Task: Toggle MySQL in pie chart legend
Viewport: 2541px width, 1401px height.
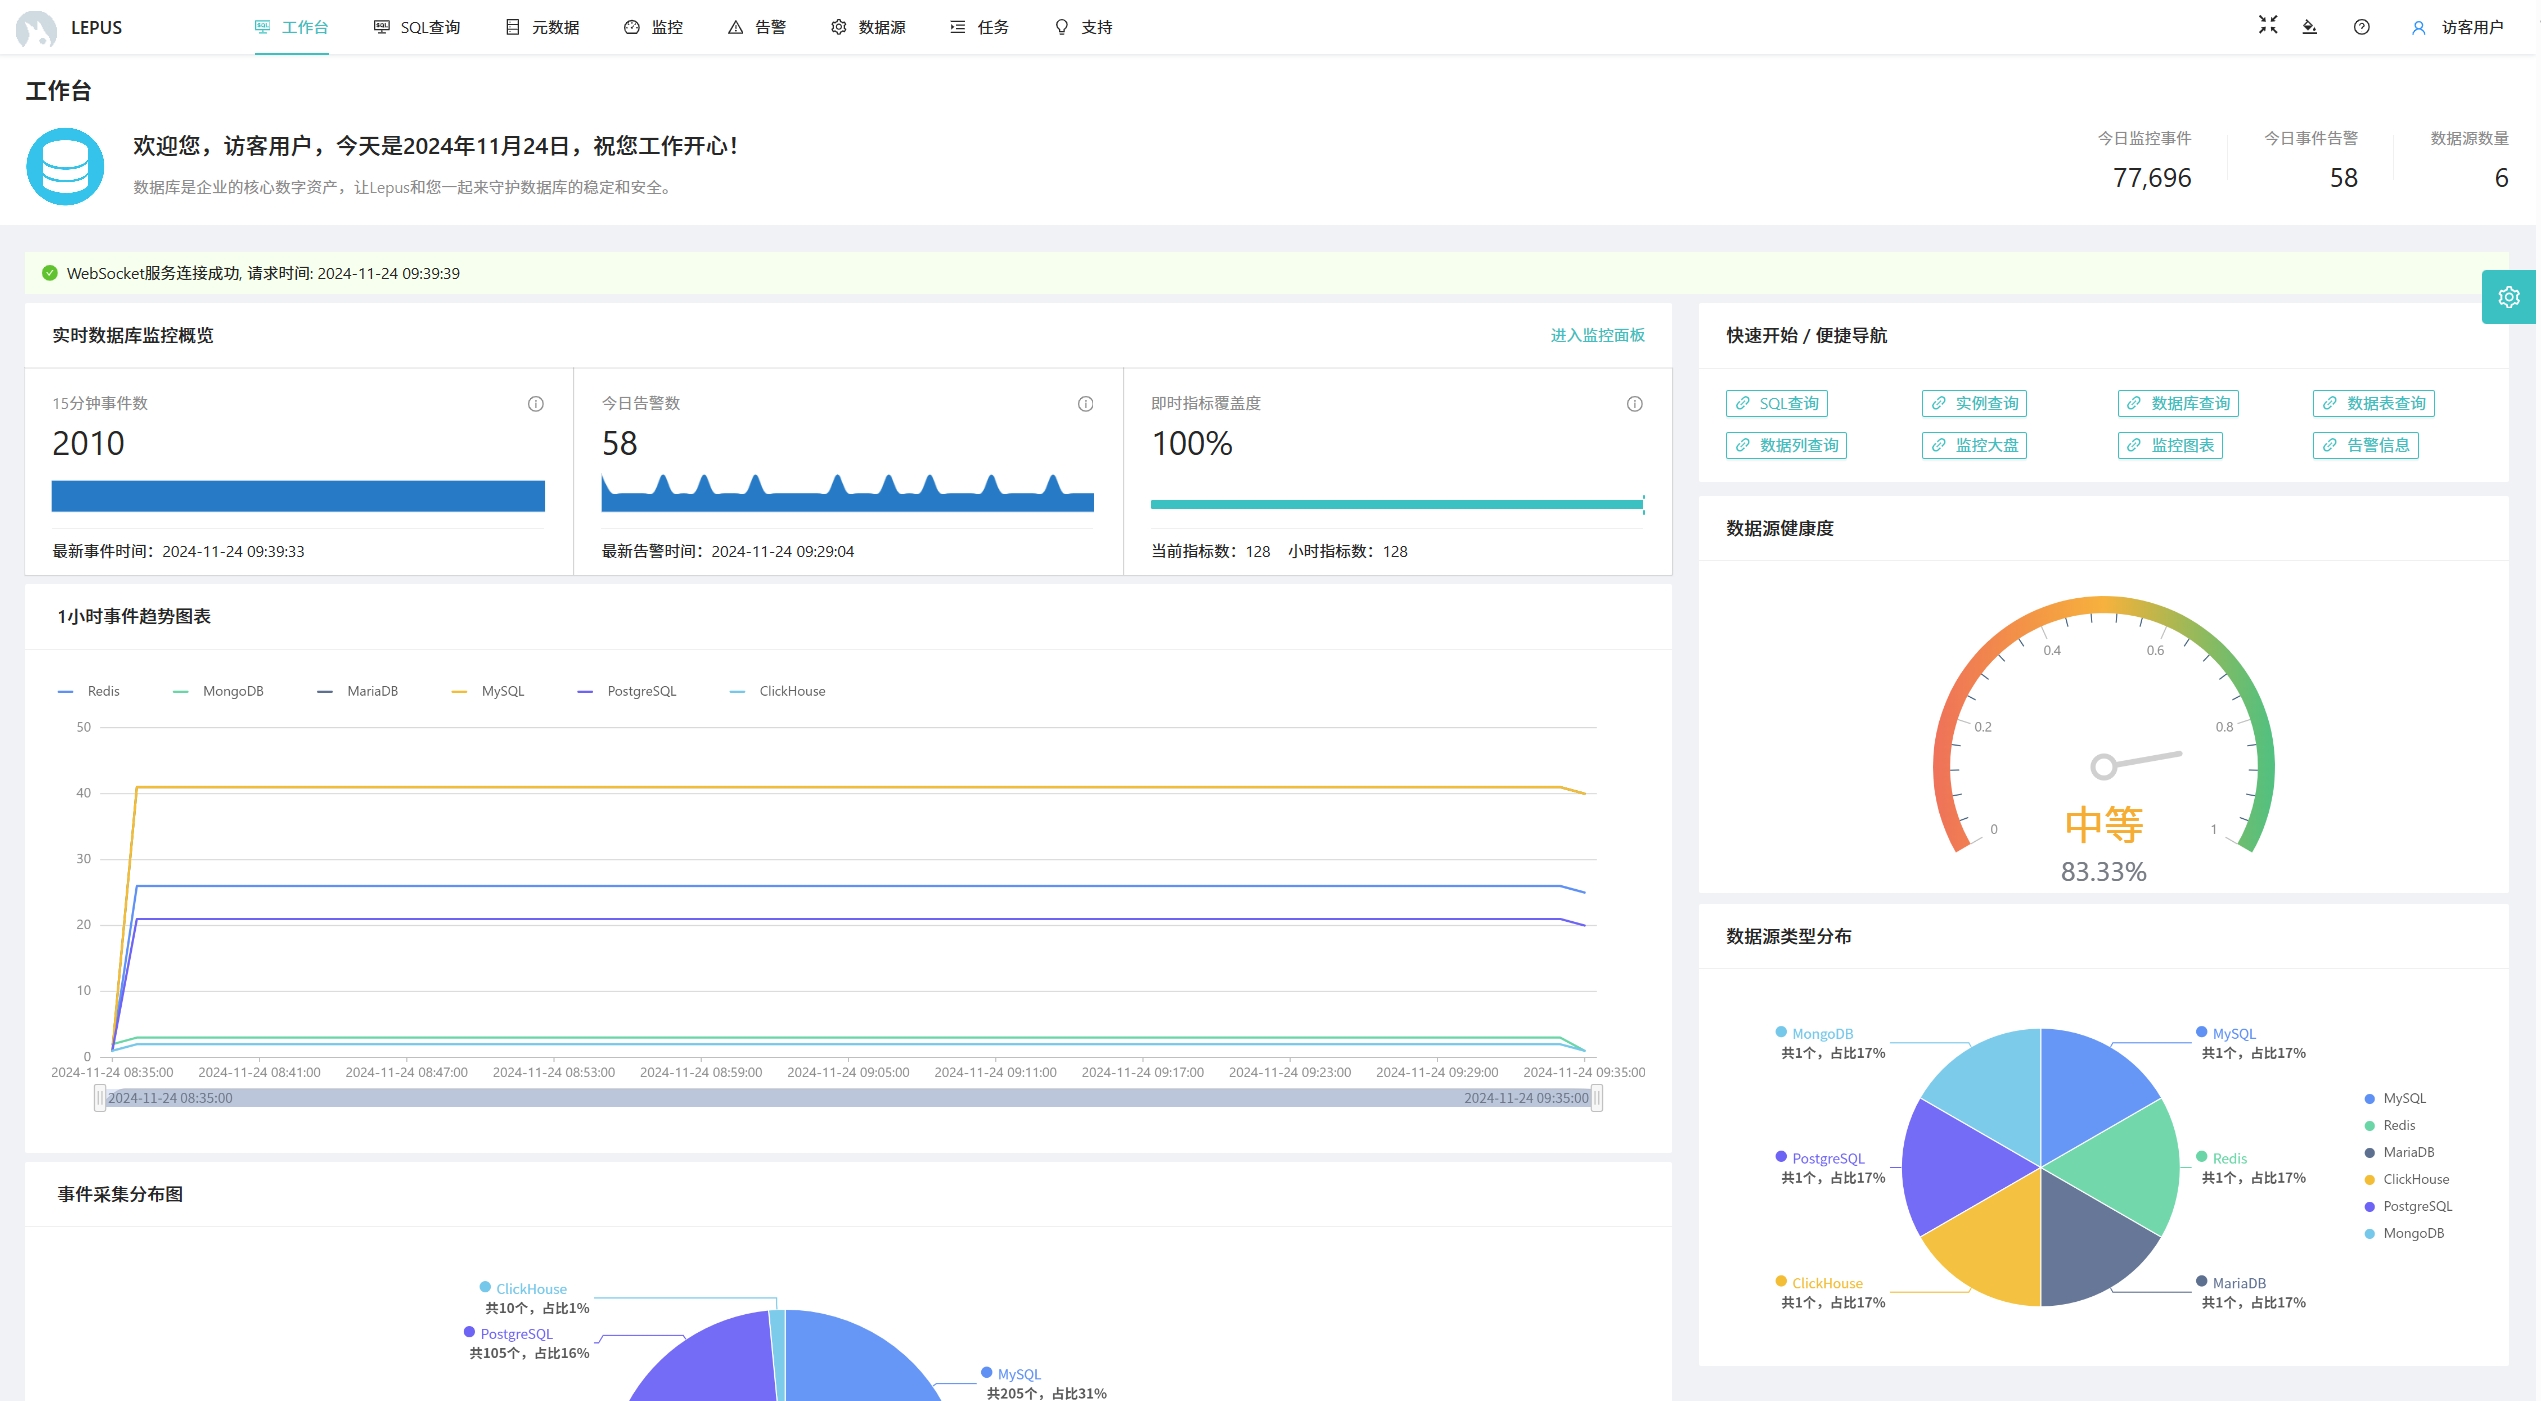Action: tap(2394, 1098)
